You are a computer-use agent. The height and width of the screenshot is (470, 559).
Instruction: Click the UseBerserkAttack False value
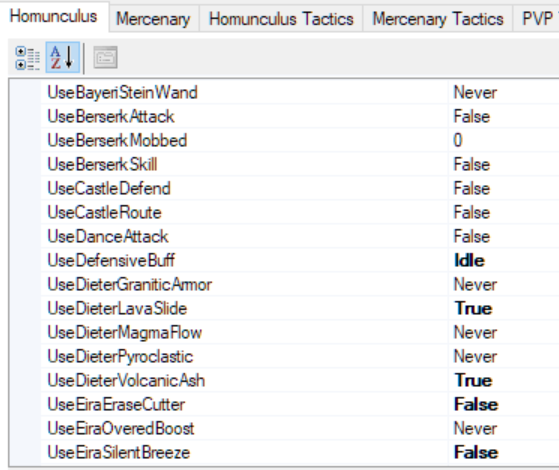point(471,116)
